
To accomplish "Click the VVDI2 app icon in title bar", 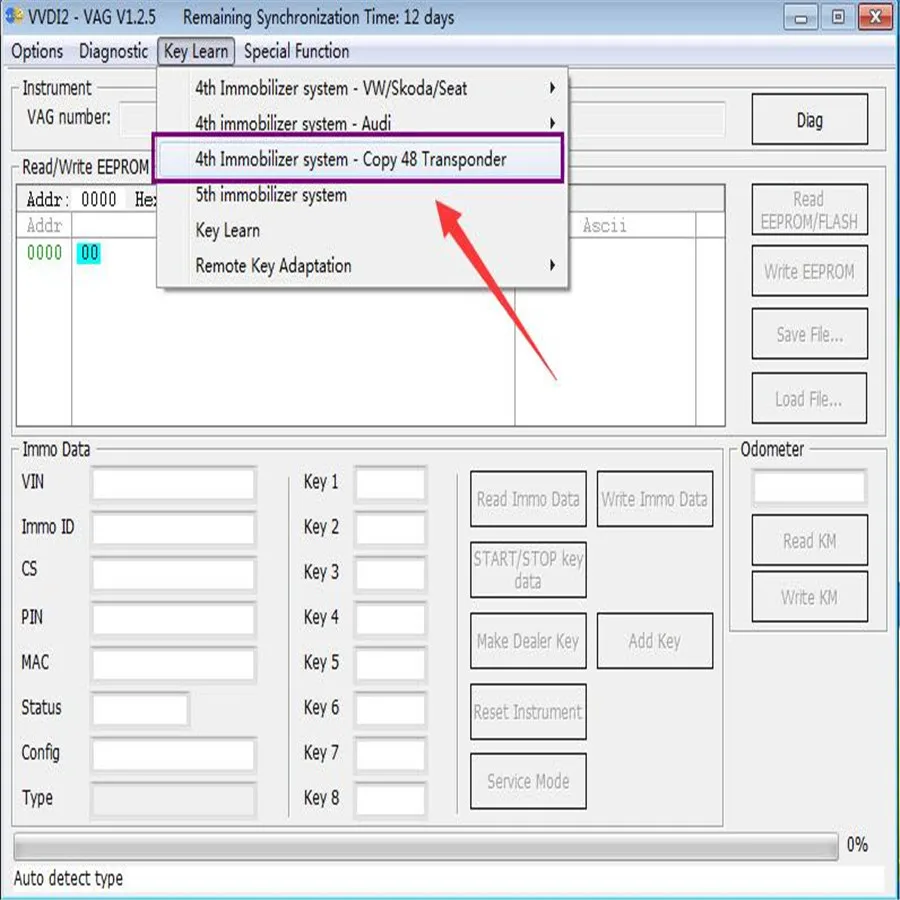I will (13, 16).
